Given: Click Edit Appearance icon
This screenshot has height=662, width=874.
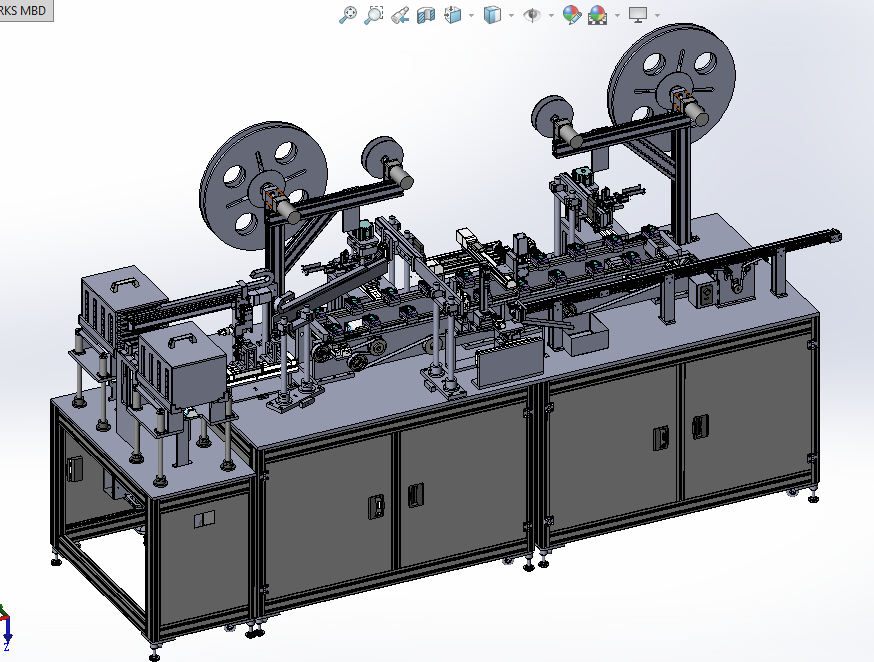Looking at the screenshot, I should (572, 15).
